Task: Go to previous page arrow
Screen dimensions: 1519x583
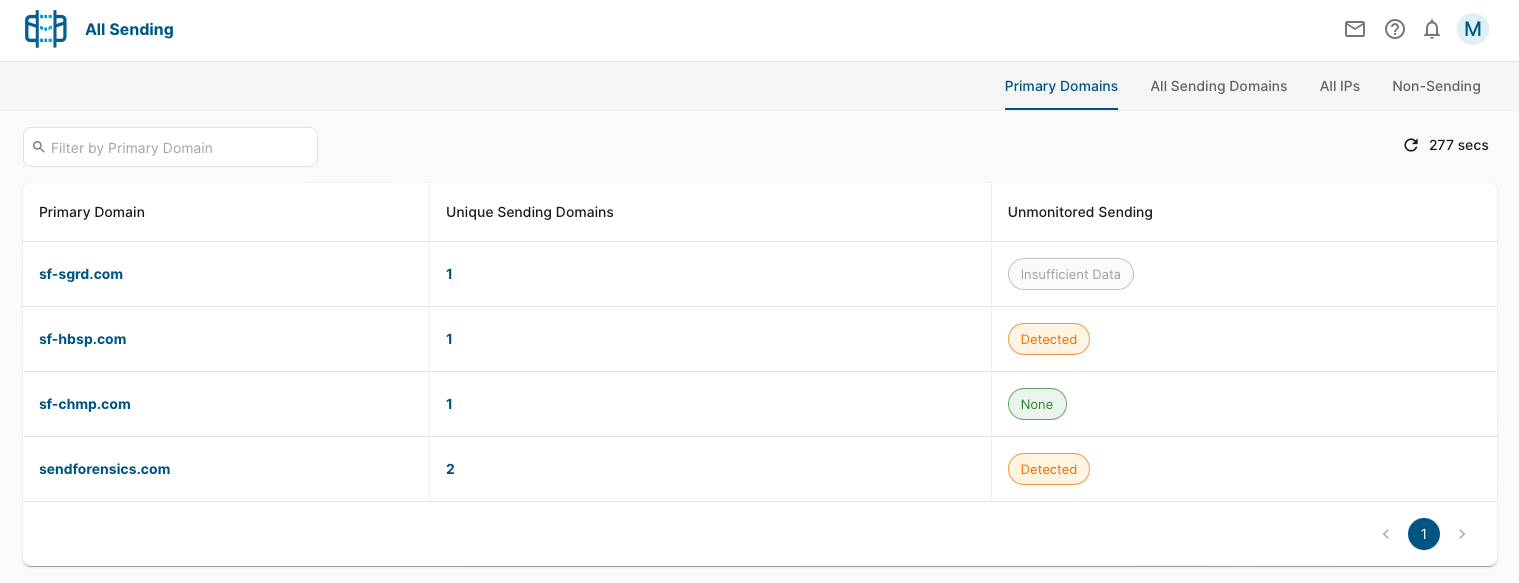Action: [1386, 534]
